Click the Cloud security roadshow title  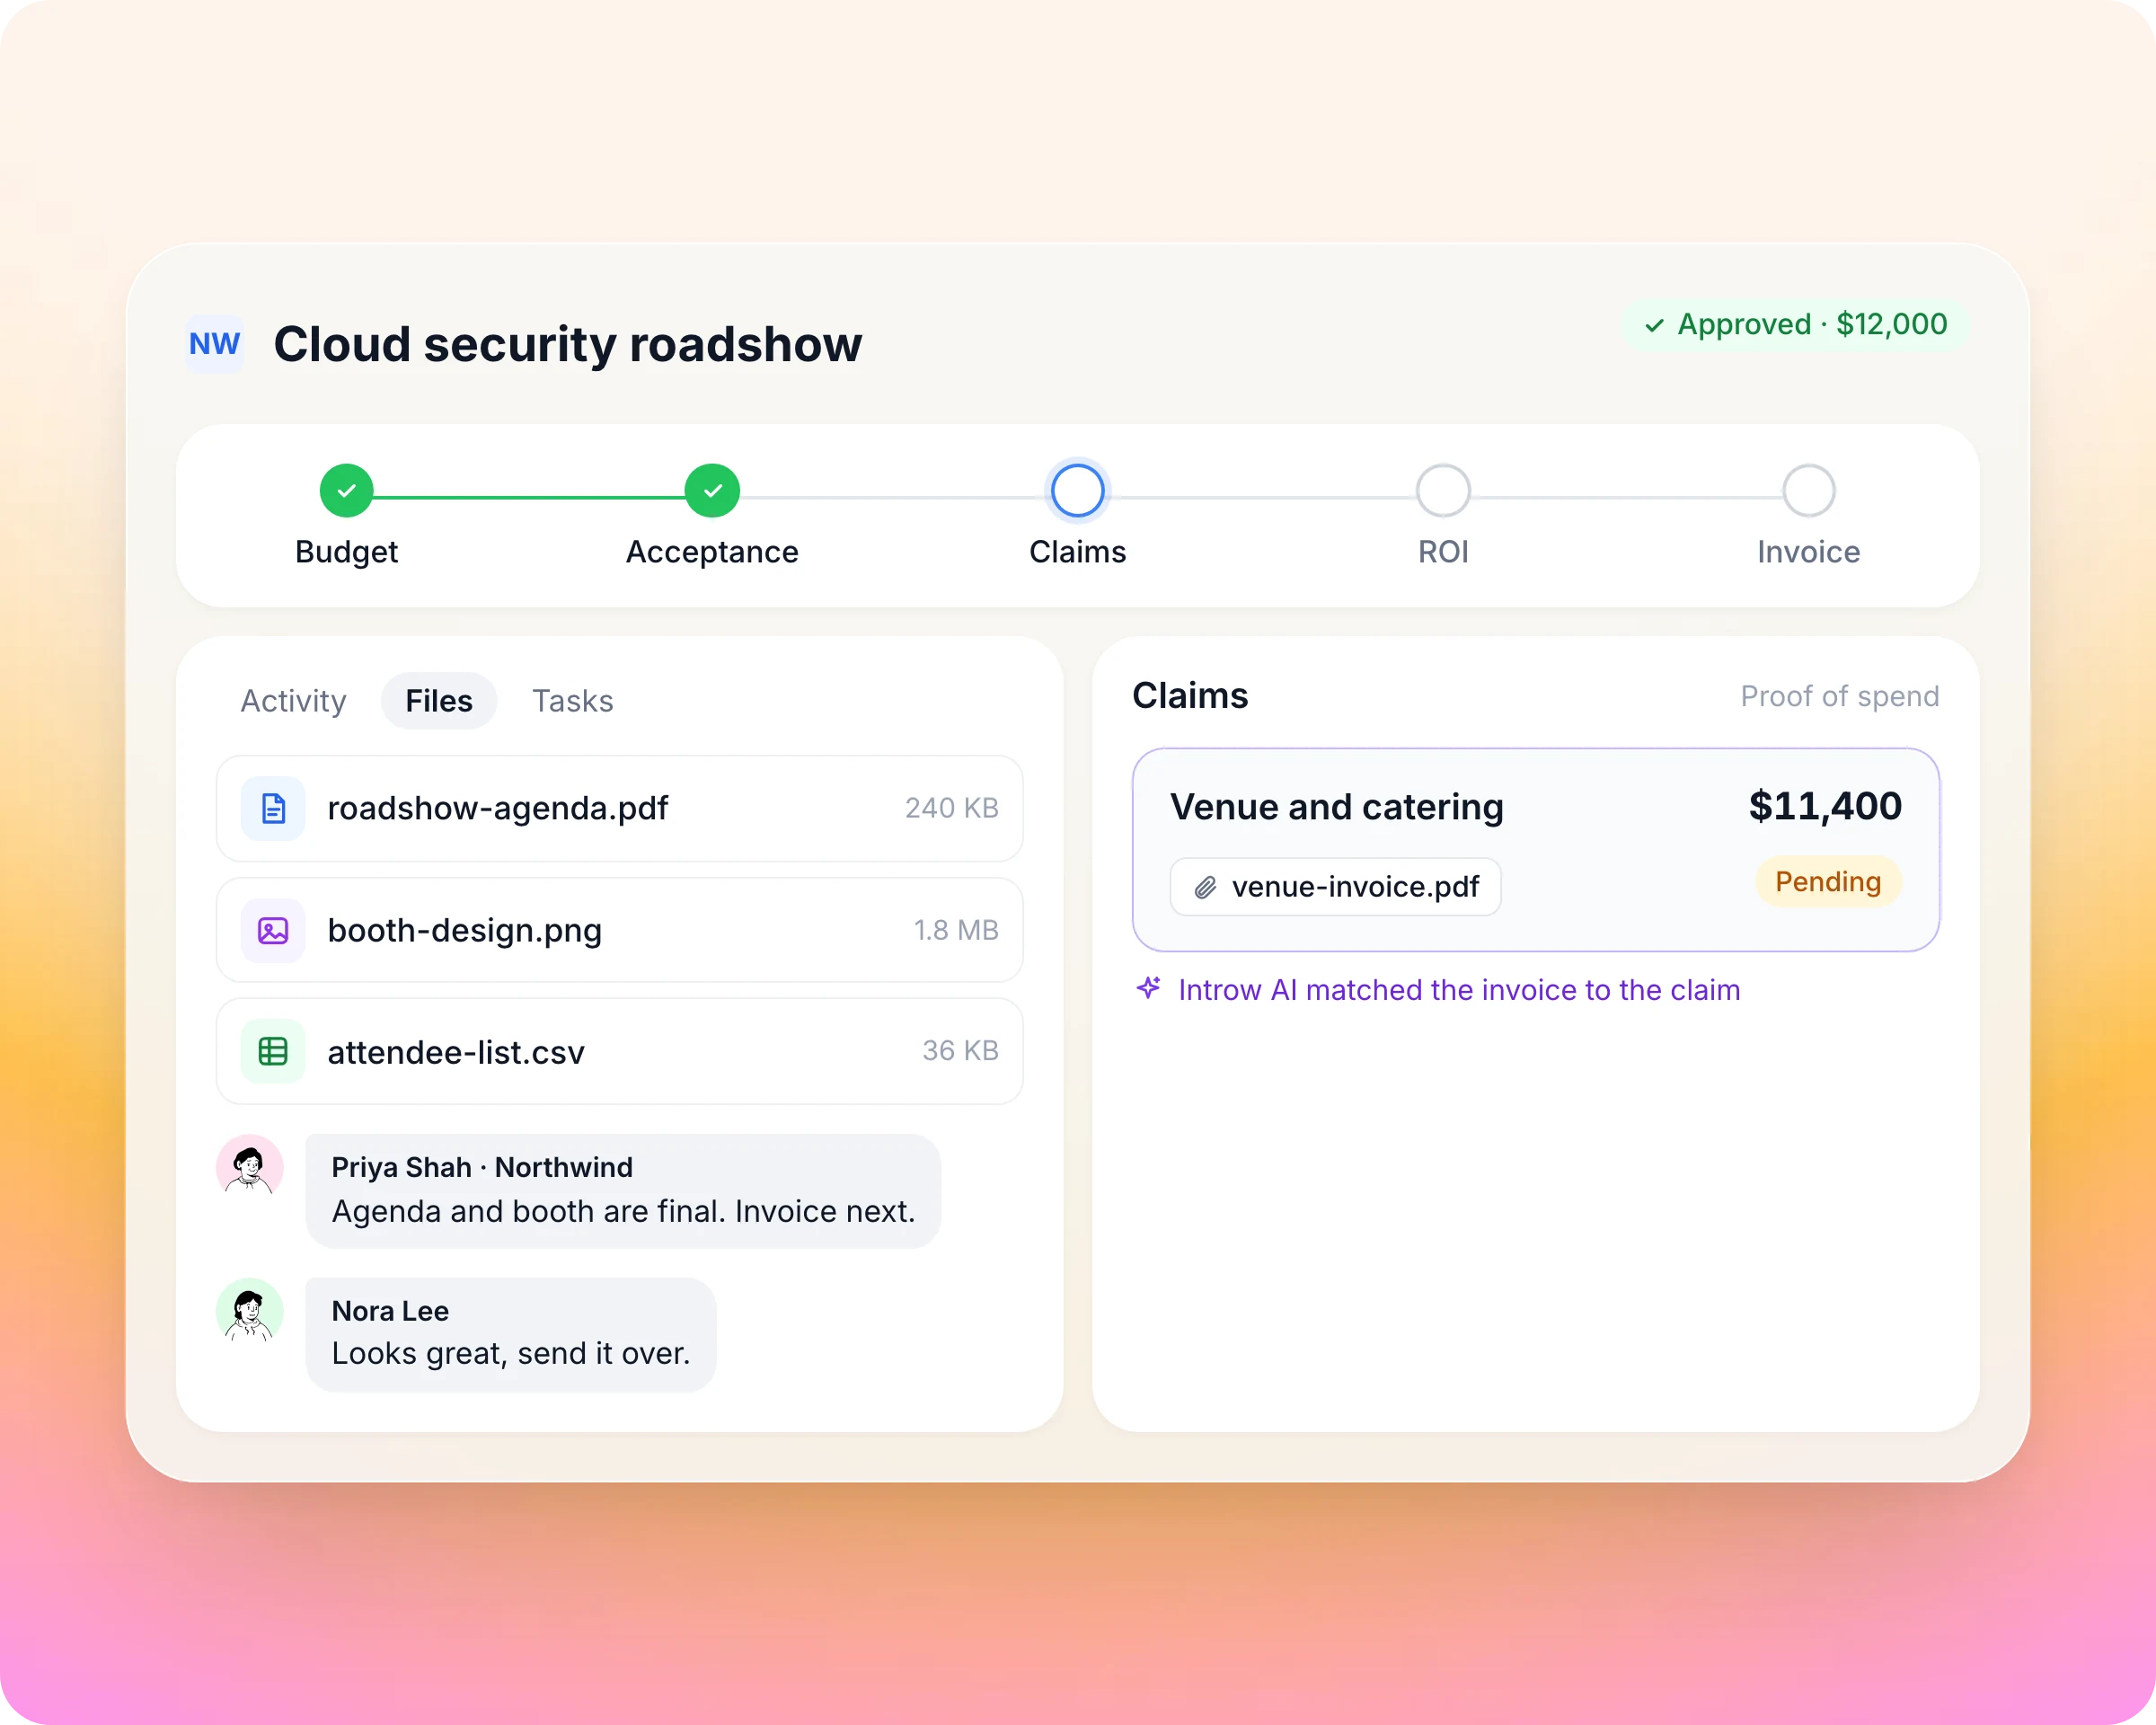pyautogui.click(x=568, y=345)
